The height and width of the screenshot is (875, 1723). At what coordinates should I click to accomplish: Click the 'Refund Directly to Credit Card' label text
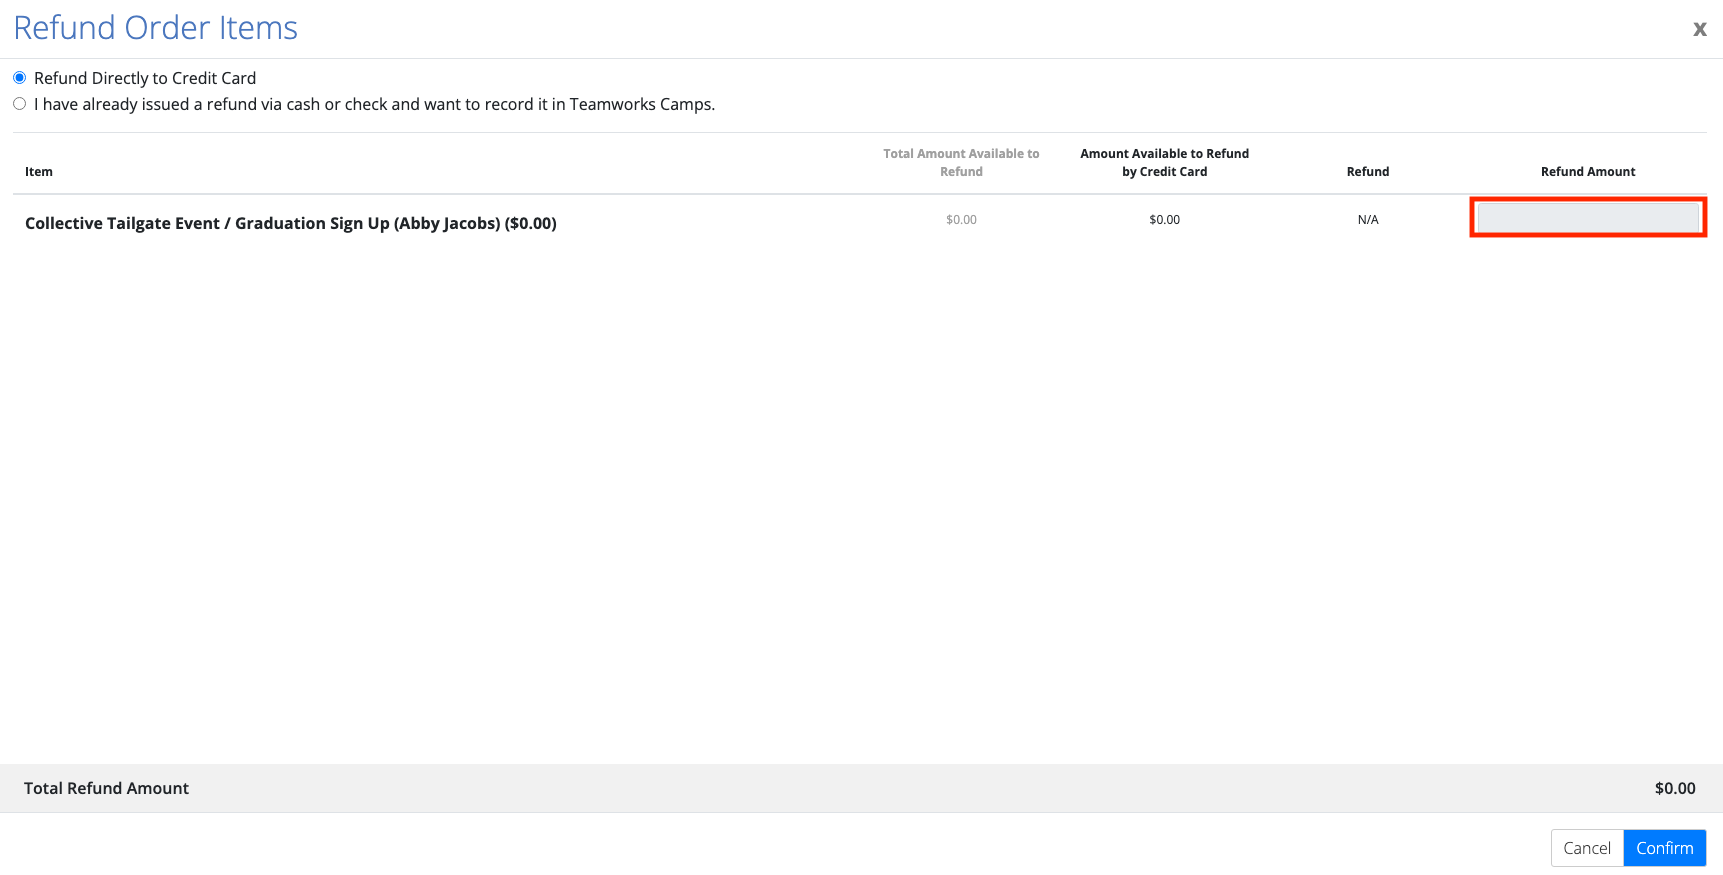coord(145,78)
